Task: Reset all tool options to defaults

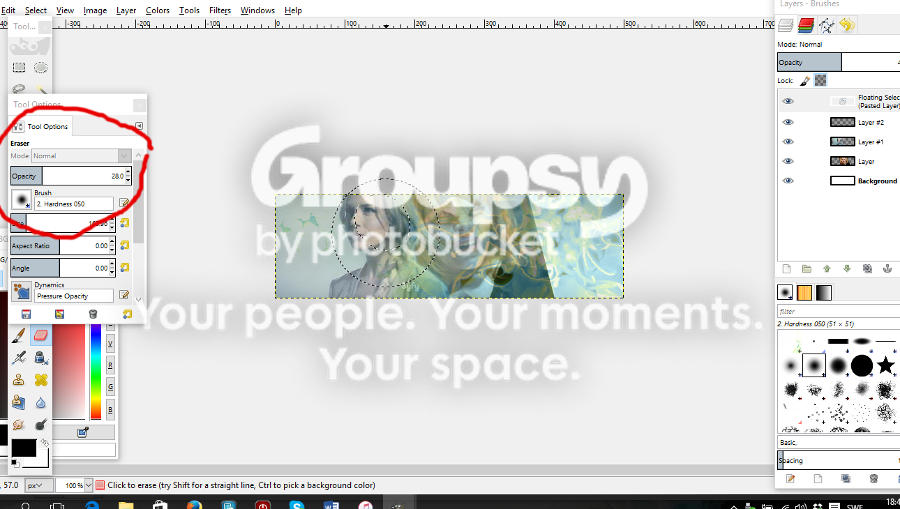Action: [x=127, y=314]
